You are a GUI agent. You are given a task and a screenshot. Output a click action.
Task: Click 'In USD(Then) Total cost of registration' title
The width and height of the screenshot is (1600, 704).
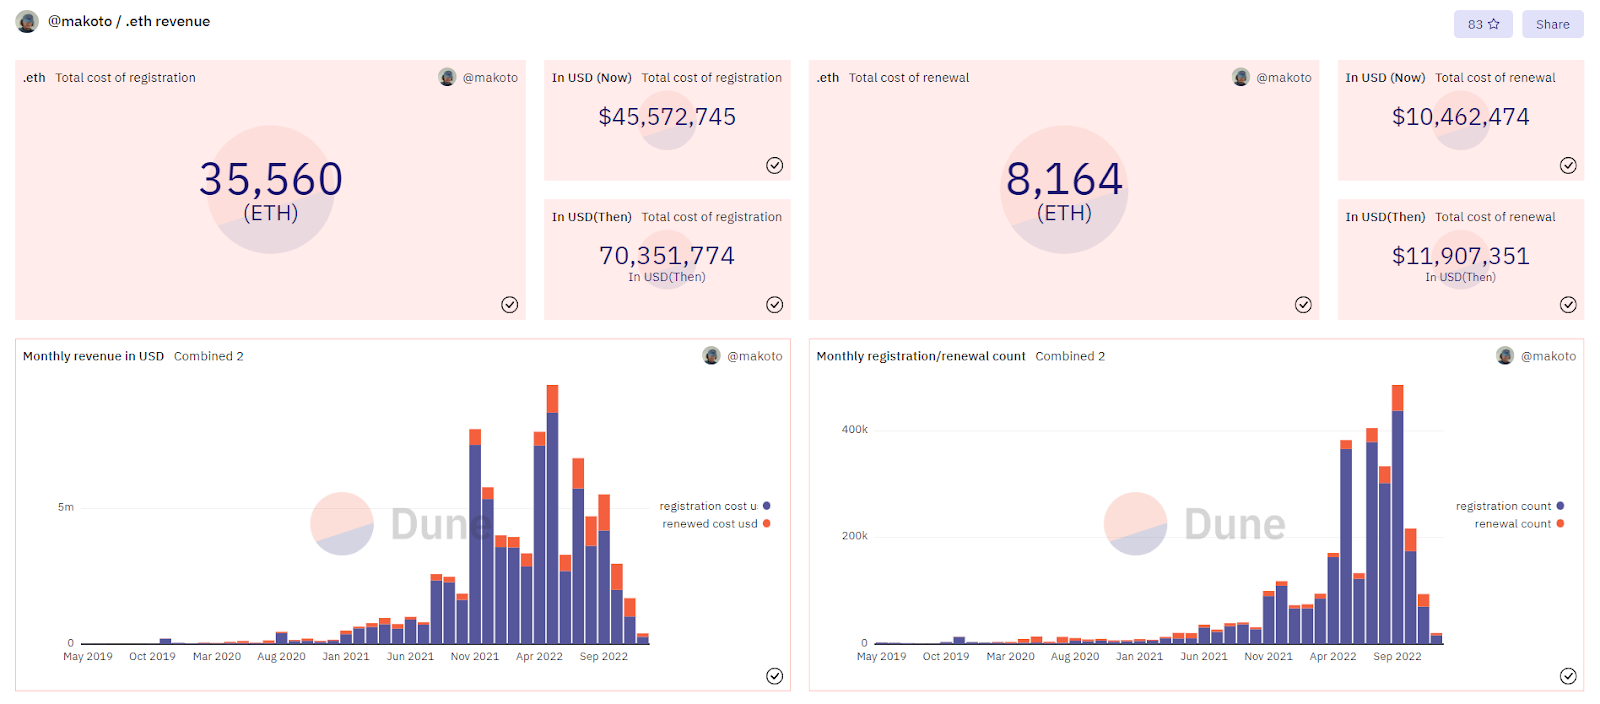tap(667, 217)
